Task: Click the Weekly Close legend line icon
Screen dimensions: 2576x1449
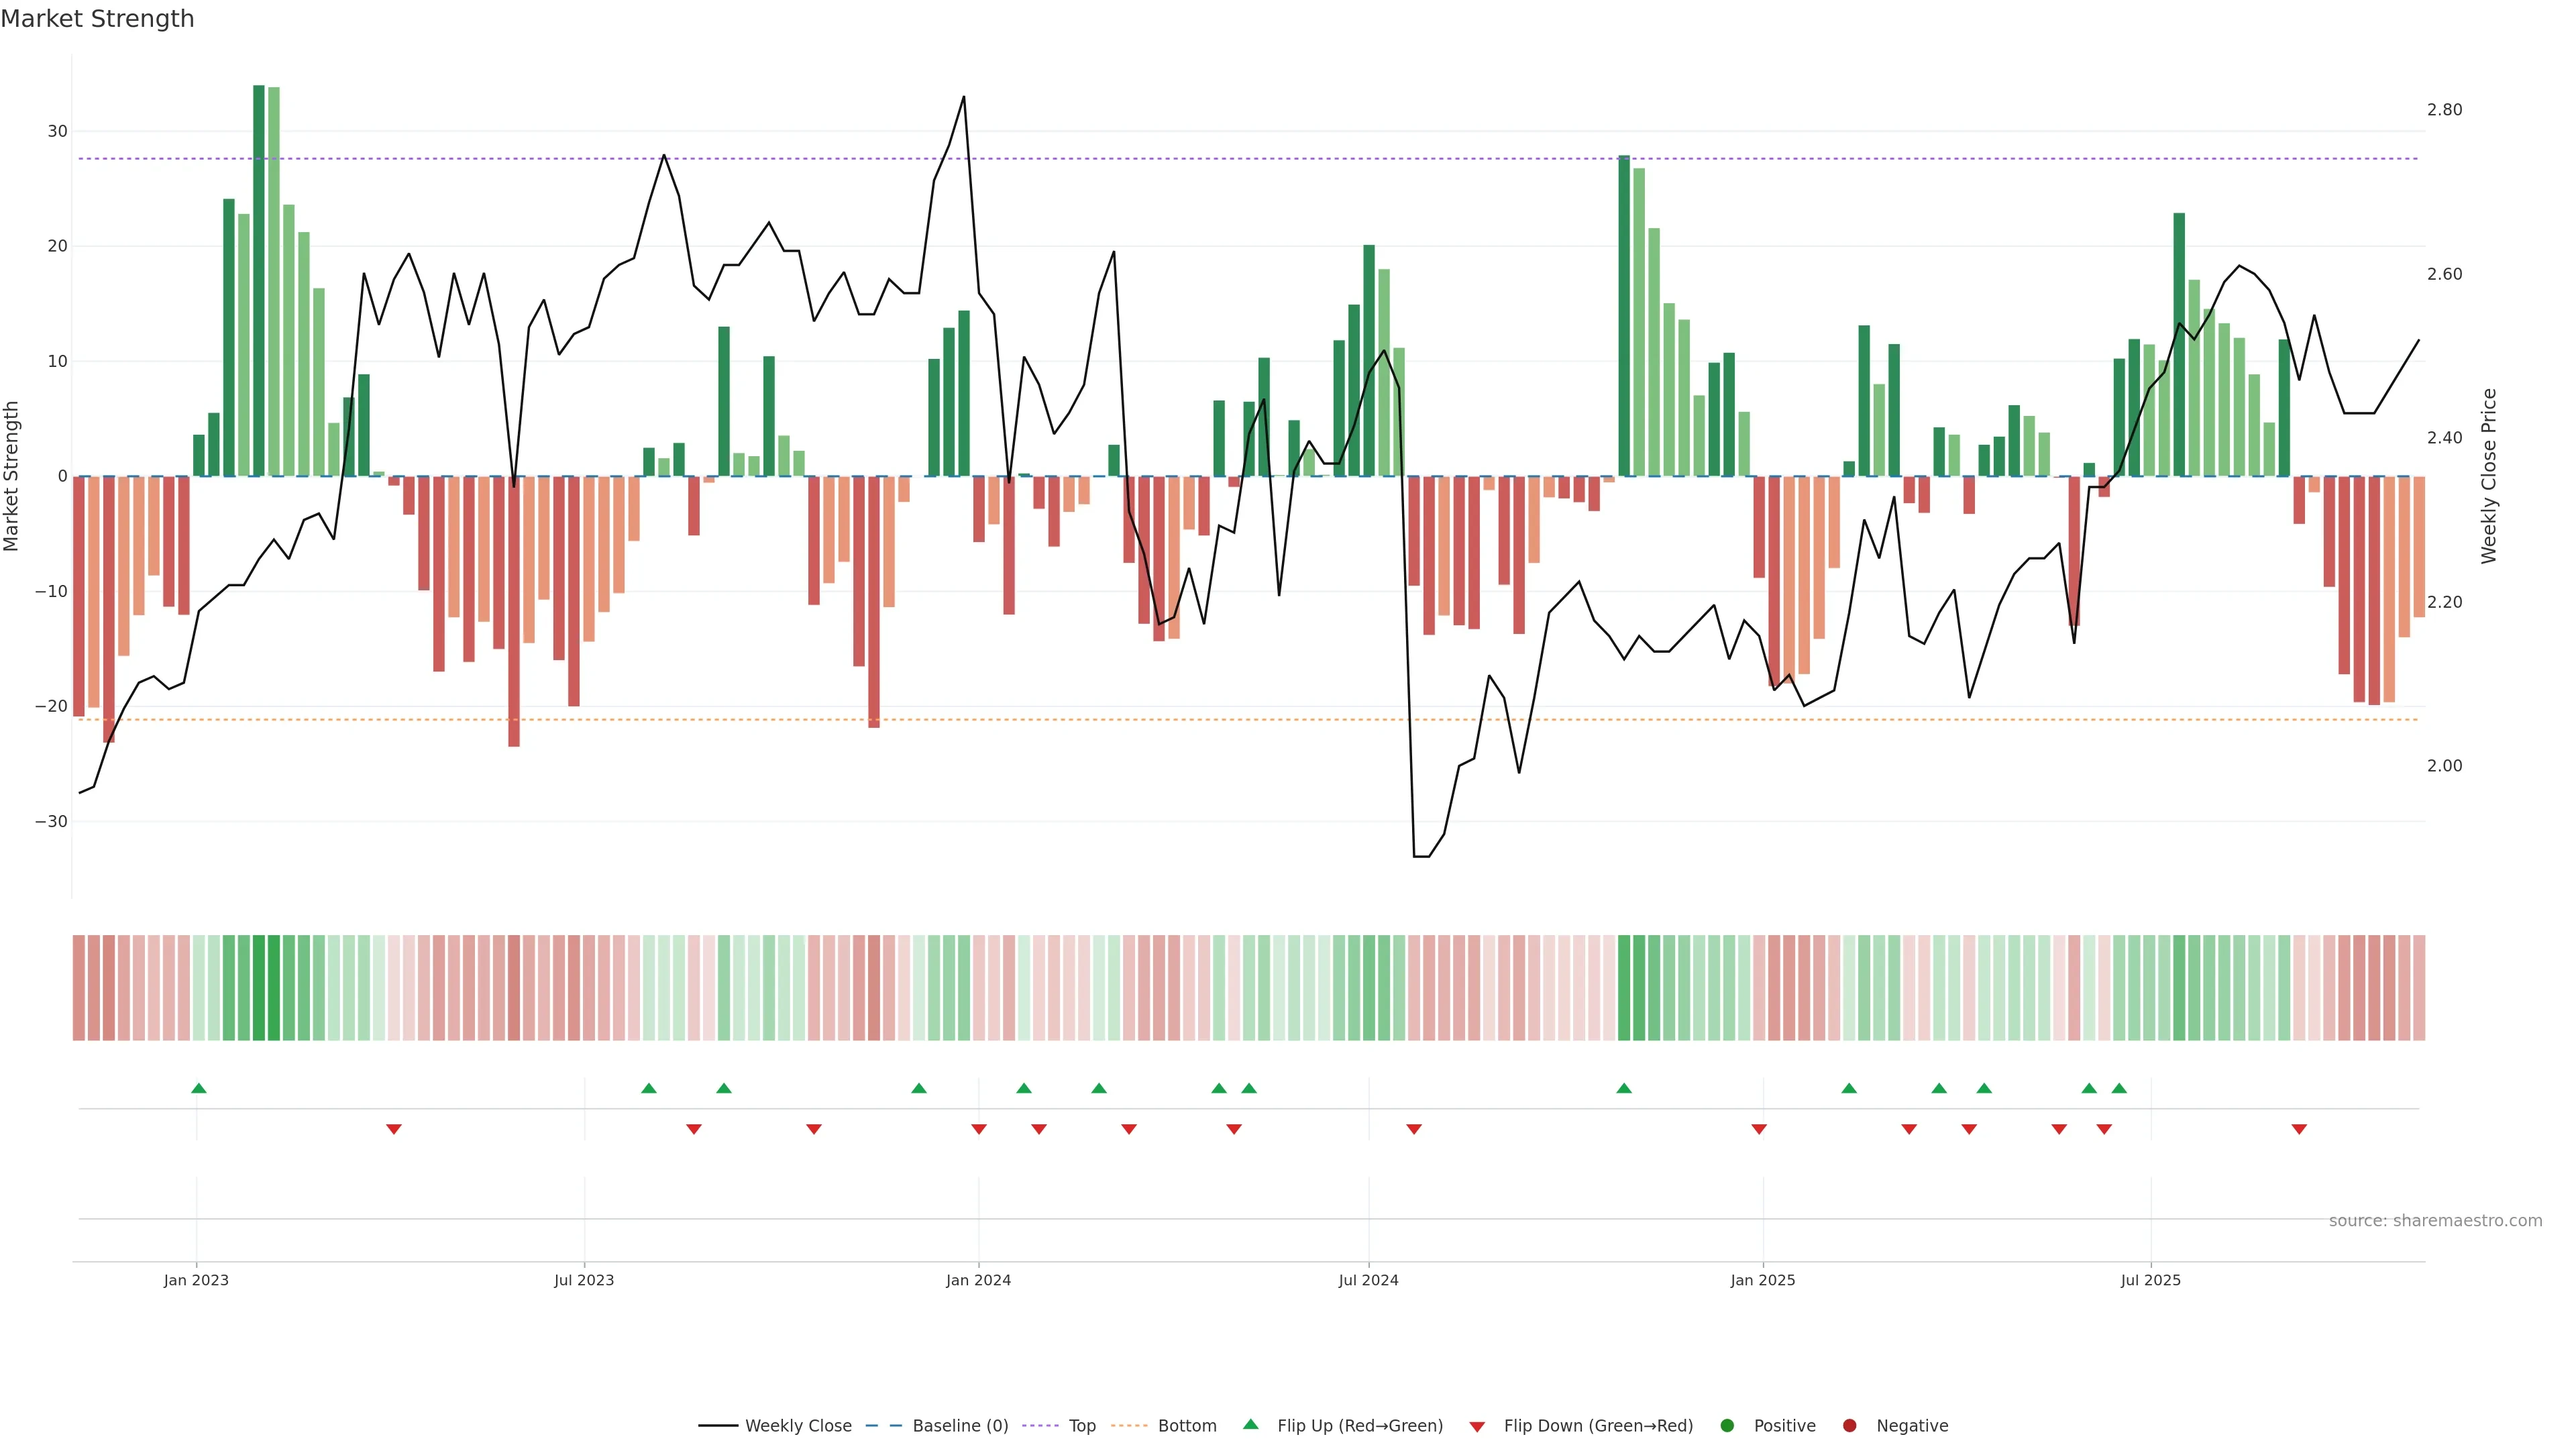Action: click(718, 1426)
